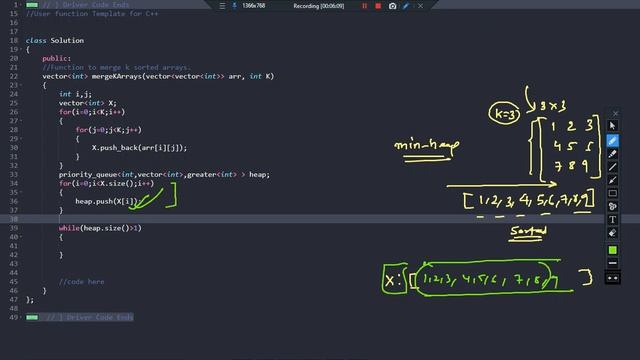Choose the highlighter marker tool

point(612,154)
